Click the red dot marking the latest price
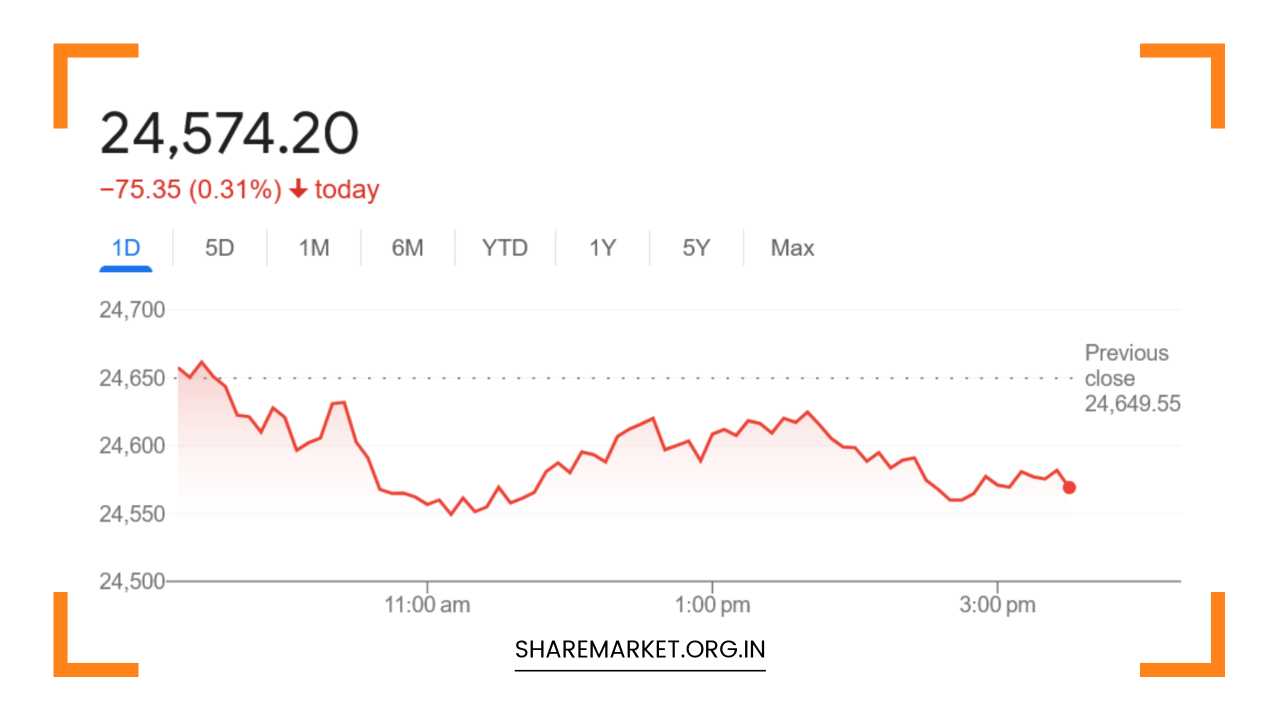Screen dimensions: 1280x720 pyautogui.click(x=1069, y=487)
